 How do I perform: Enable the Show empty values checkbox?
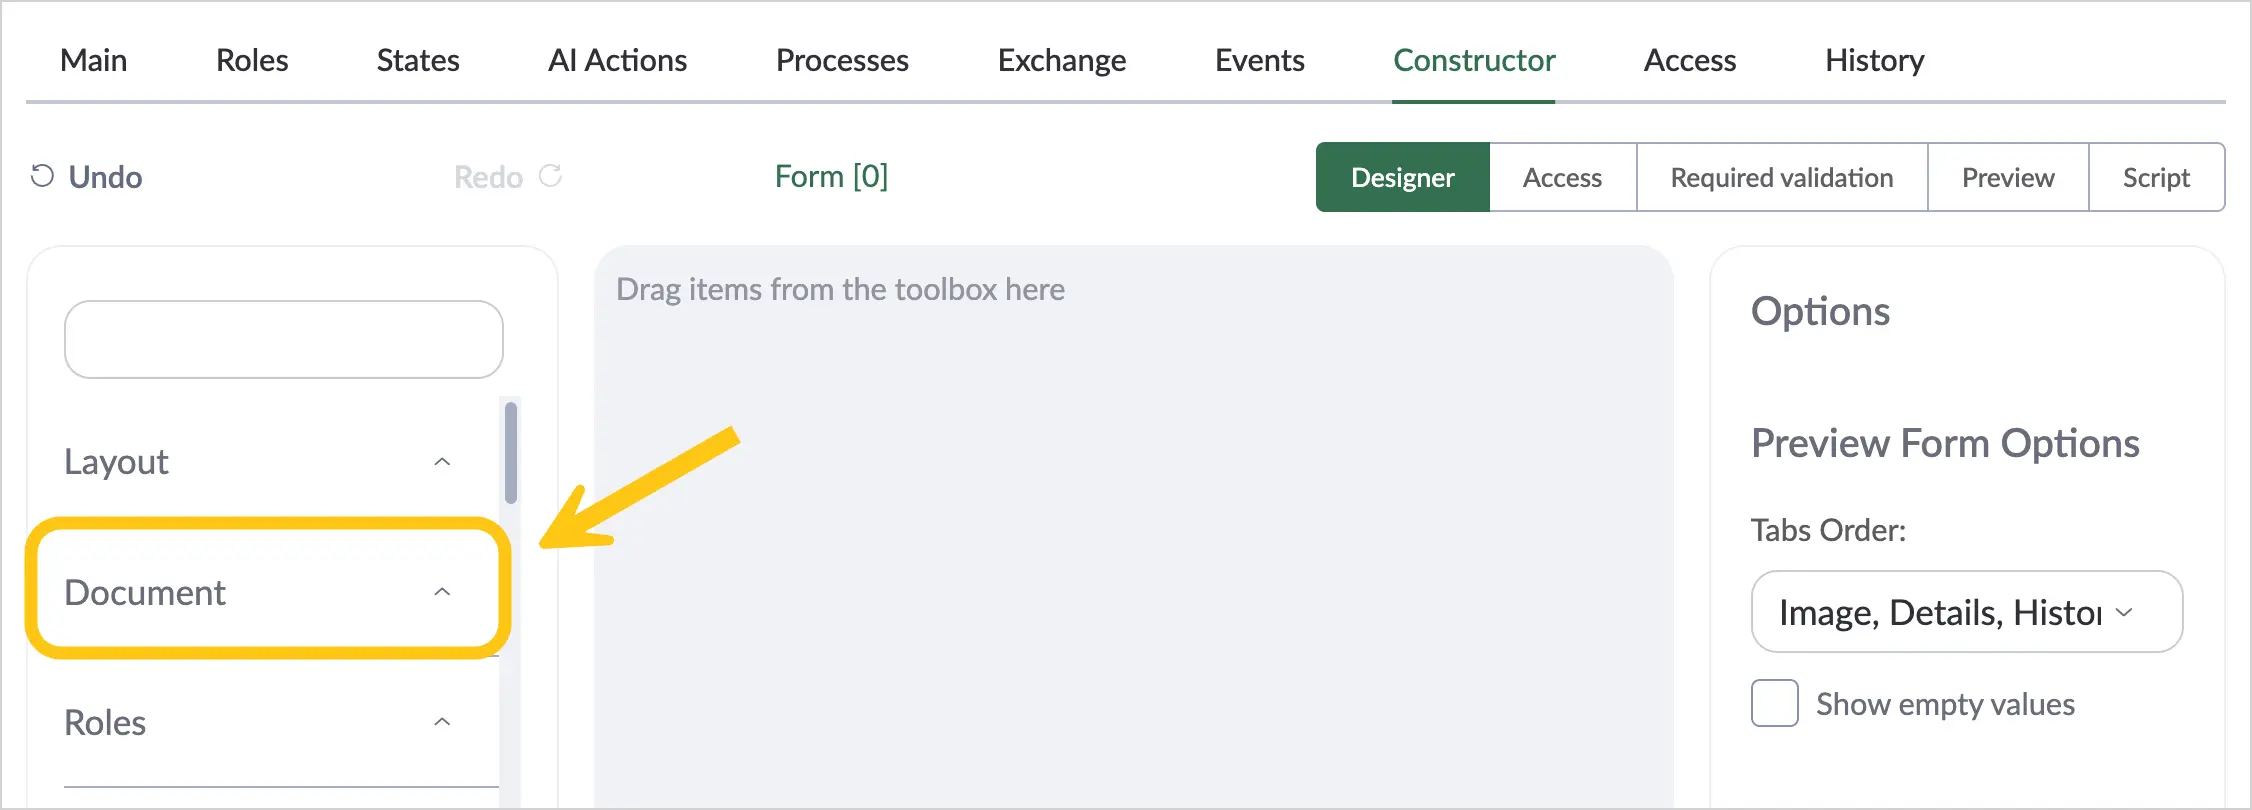point(1775,703)
